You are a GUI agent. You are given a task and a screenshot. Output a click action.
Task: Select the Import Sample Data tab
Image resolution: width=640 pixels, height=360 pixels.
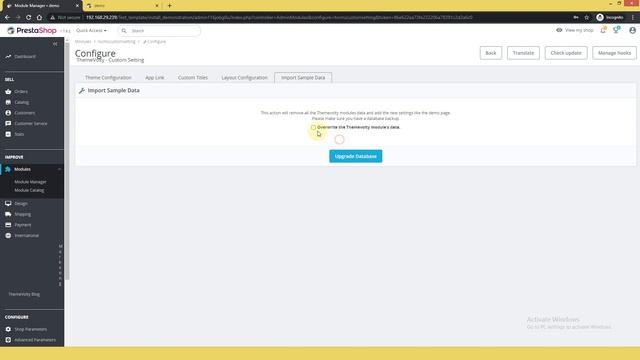[x=303, y=78]
